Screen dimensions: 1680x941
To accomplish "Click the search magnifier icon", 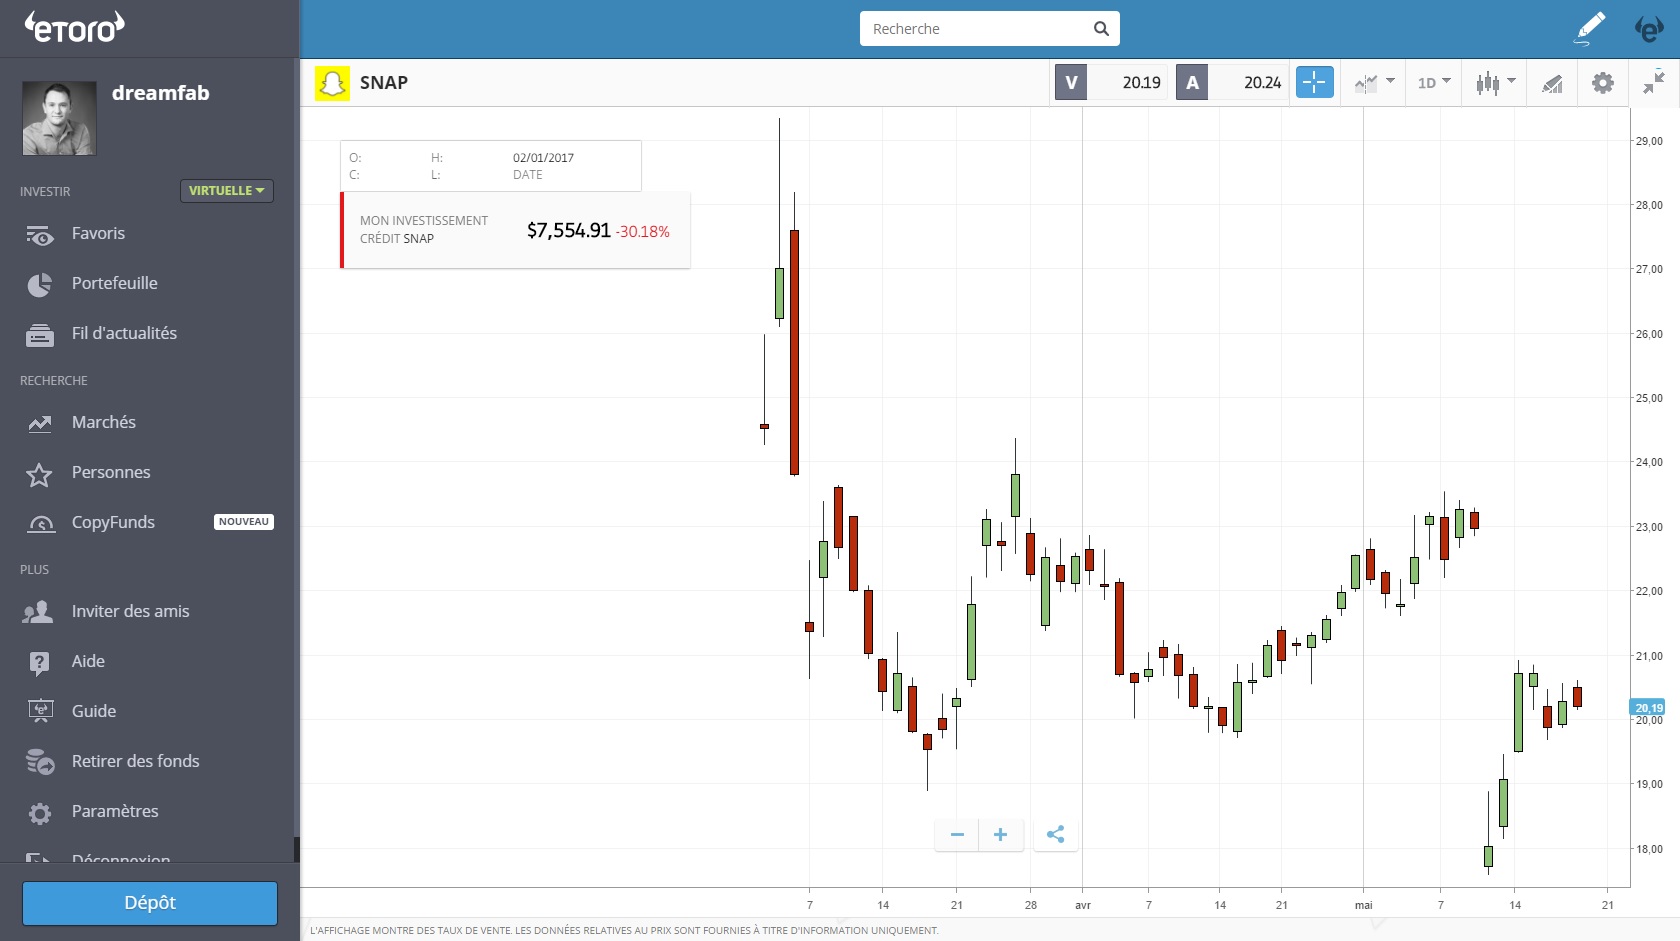I will tap(1101, 29).
